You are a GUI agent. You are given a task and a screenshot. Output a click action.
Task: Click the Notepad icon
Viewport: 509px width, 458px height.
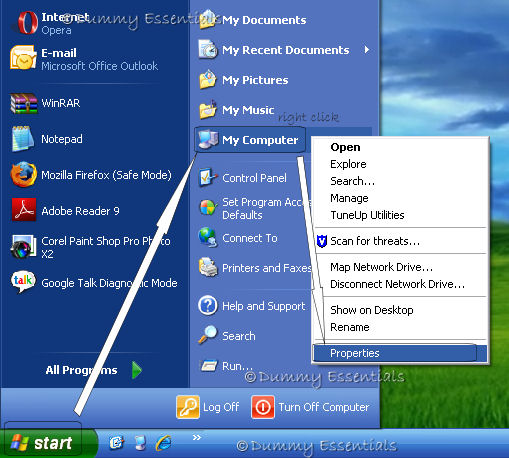tap(23, 139)
